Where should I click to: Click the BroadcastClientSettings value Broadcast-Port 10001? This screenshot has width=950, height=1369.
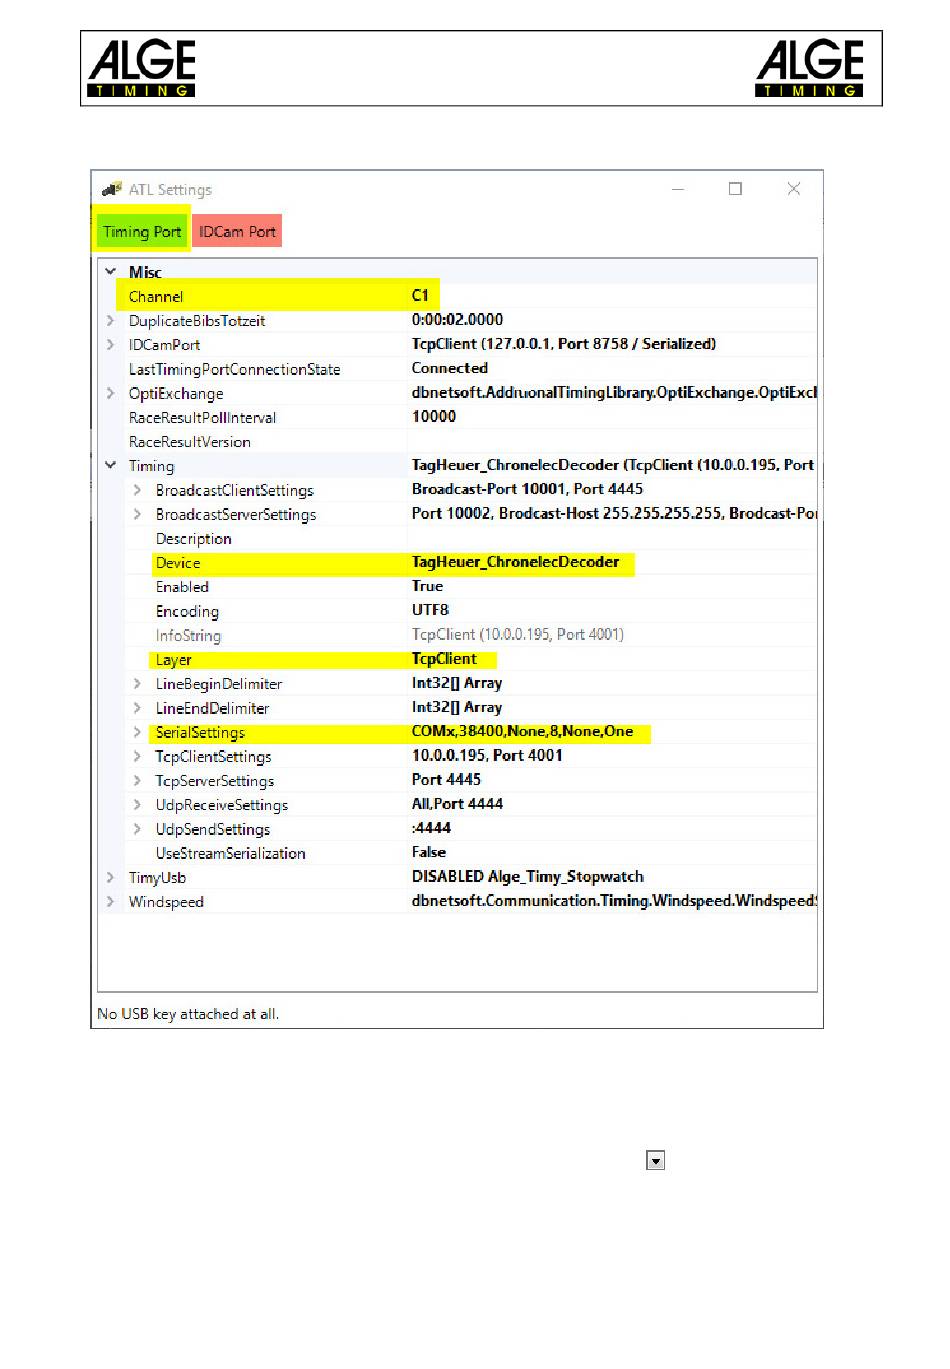527,489
